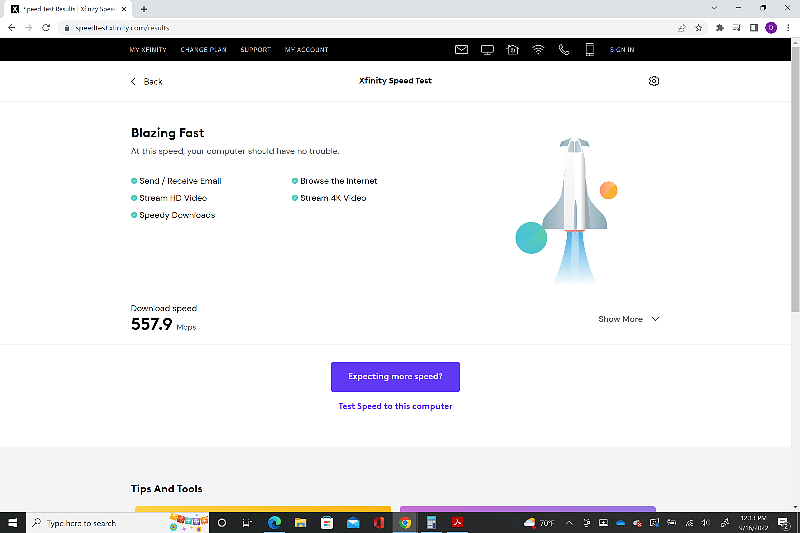The width and height of the screenshot is (800, 533).
Task: Click Test Speed to this computer link
Action: point(395,406)
